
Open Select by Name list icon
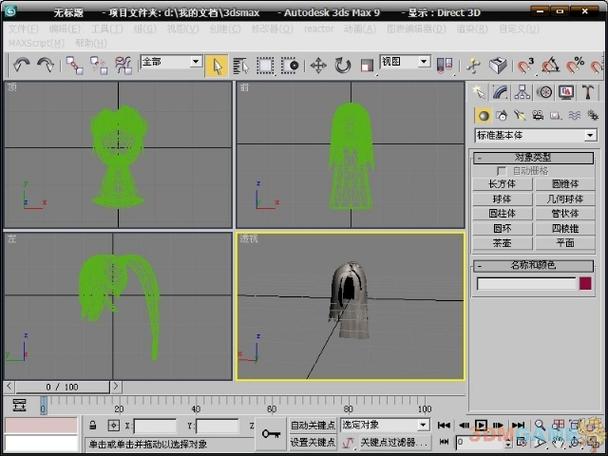[240, 66]
